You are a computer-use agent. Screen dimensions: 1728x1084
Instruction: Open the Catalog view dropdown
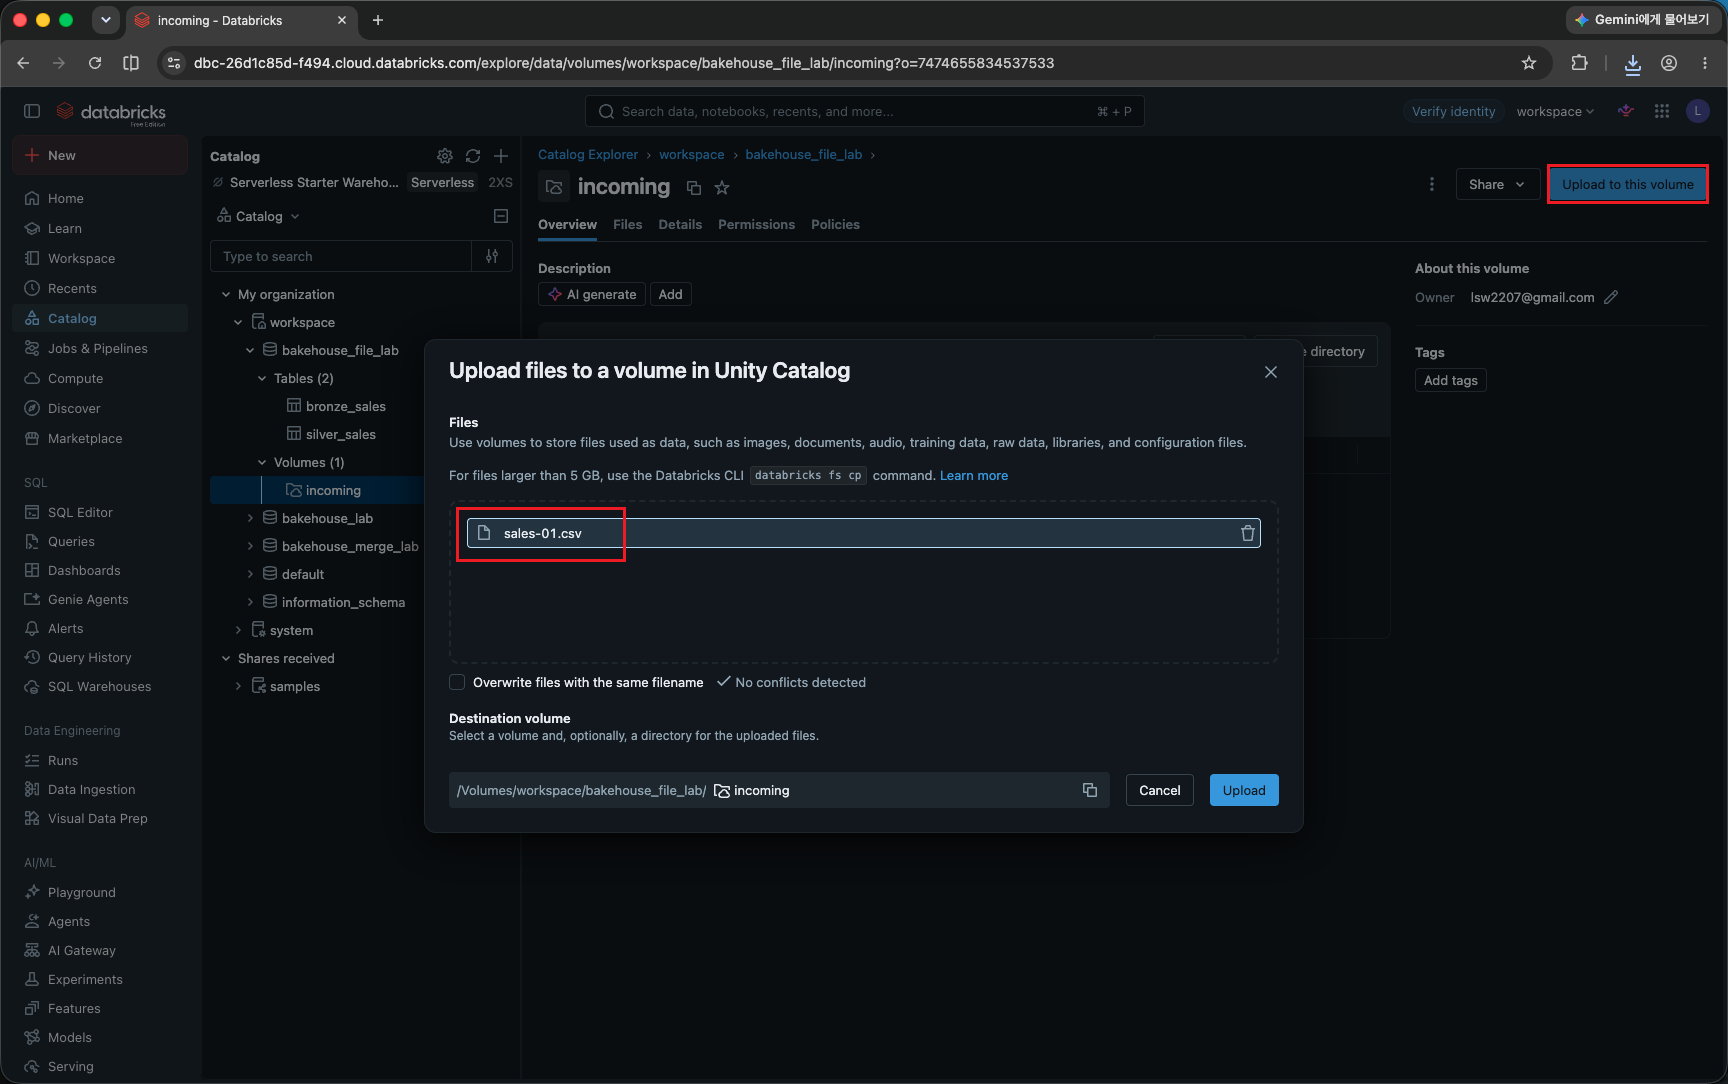(259, 216)
